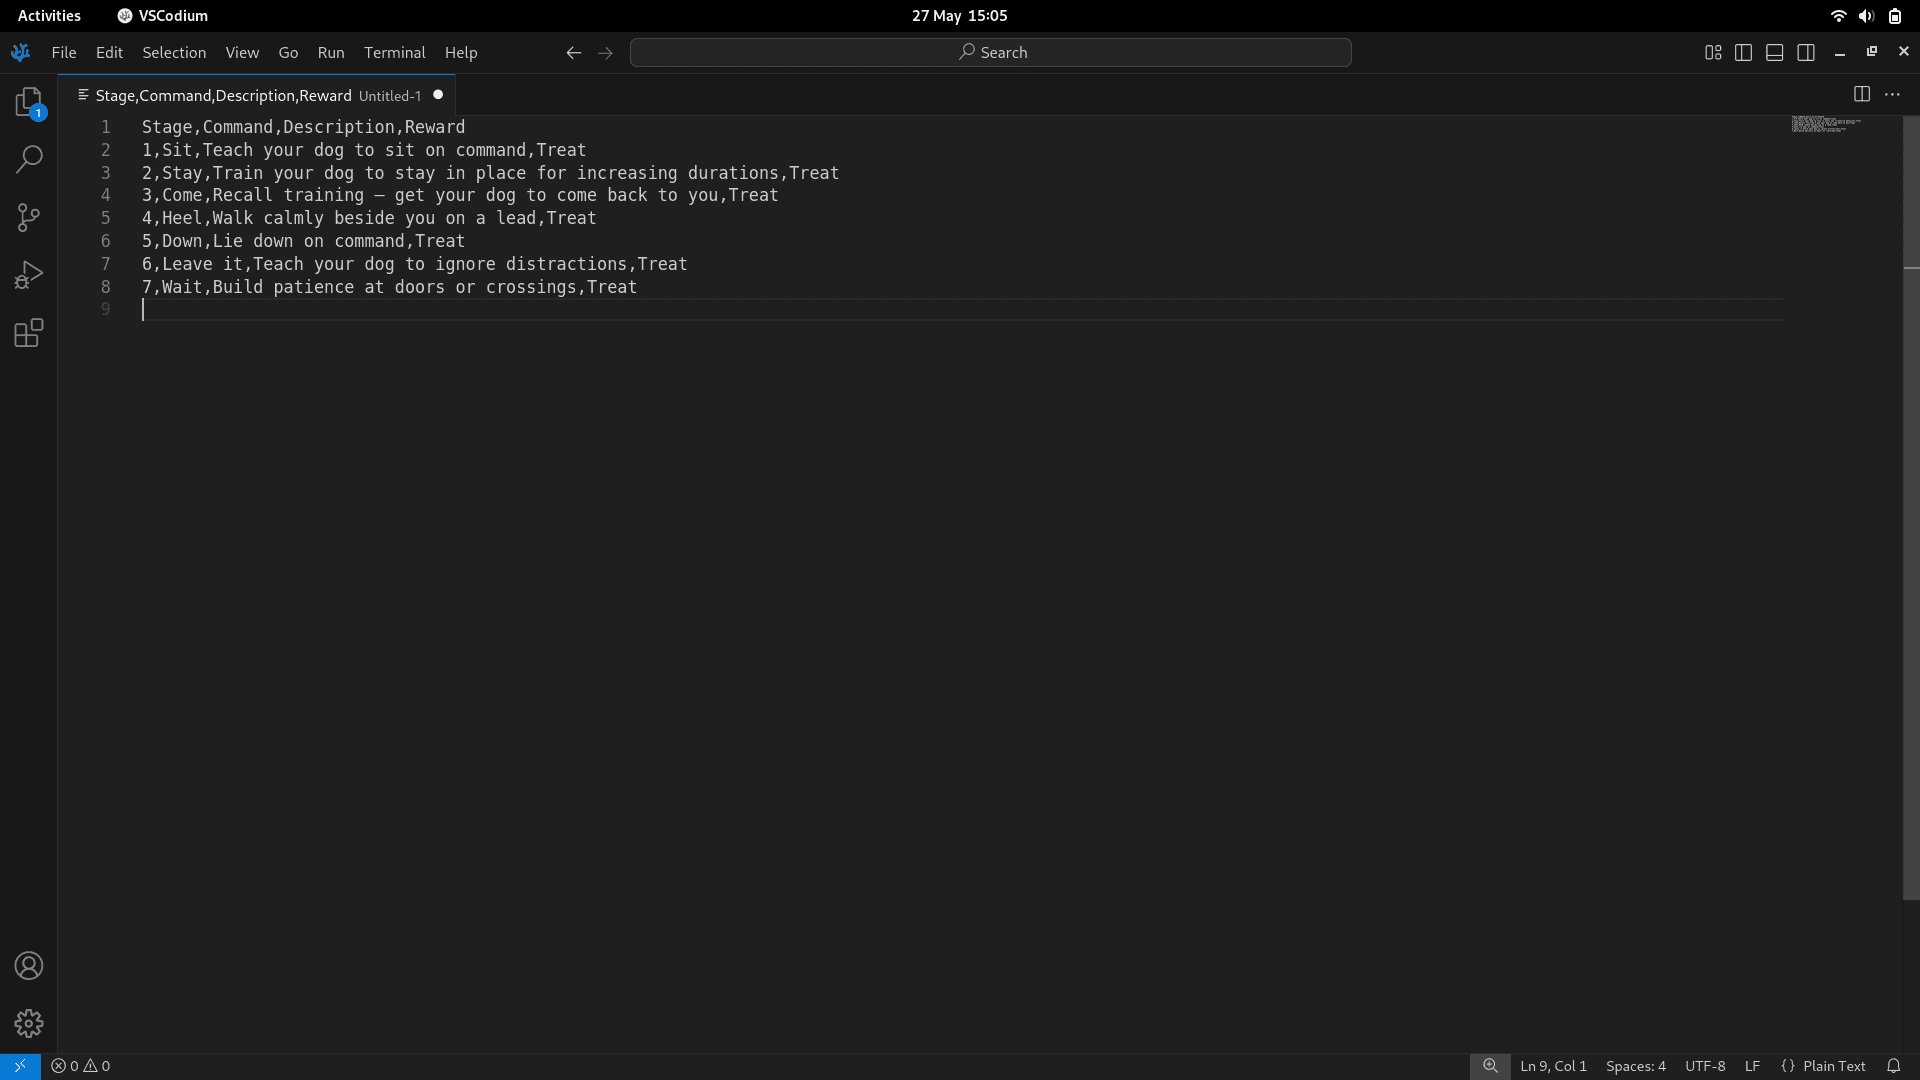Open Customize Layout button
Image resolution: width=1920 pixels, height=1080 pixels.
(x=1713, y=52)
